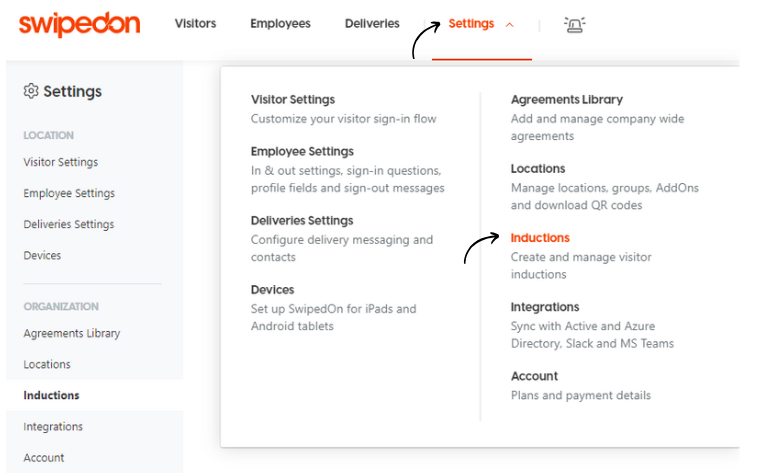Click the SwipedOn logo

[x=79, y=24]
